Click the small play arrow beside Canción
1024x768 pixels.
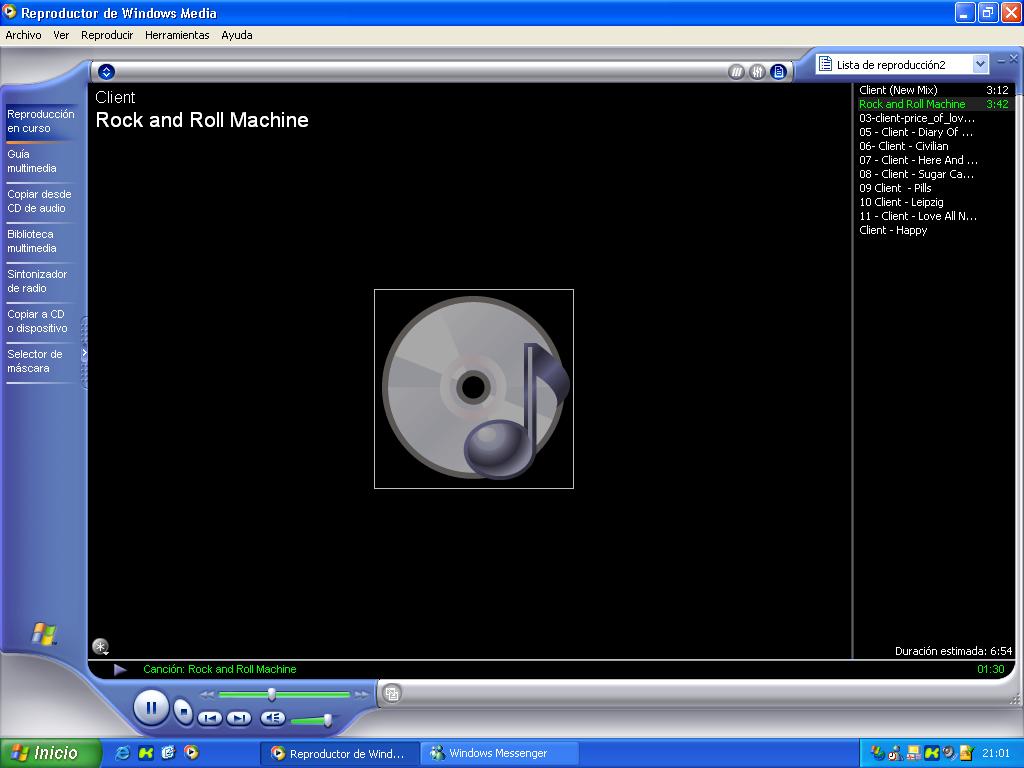[x=120, y=669]
